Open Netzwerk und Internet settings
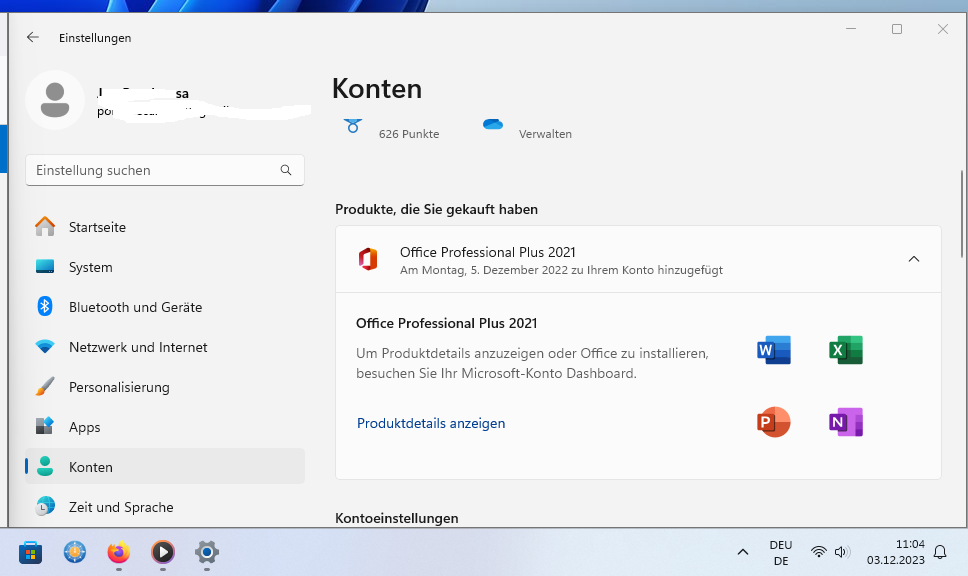Screen dimensions: 968x576 (x=165, y=347)
